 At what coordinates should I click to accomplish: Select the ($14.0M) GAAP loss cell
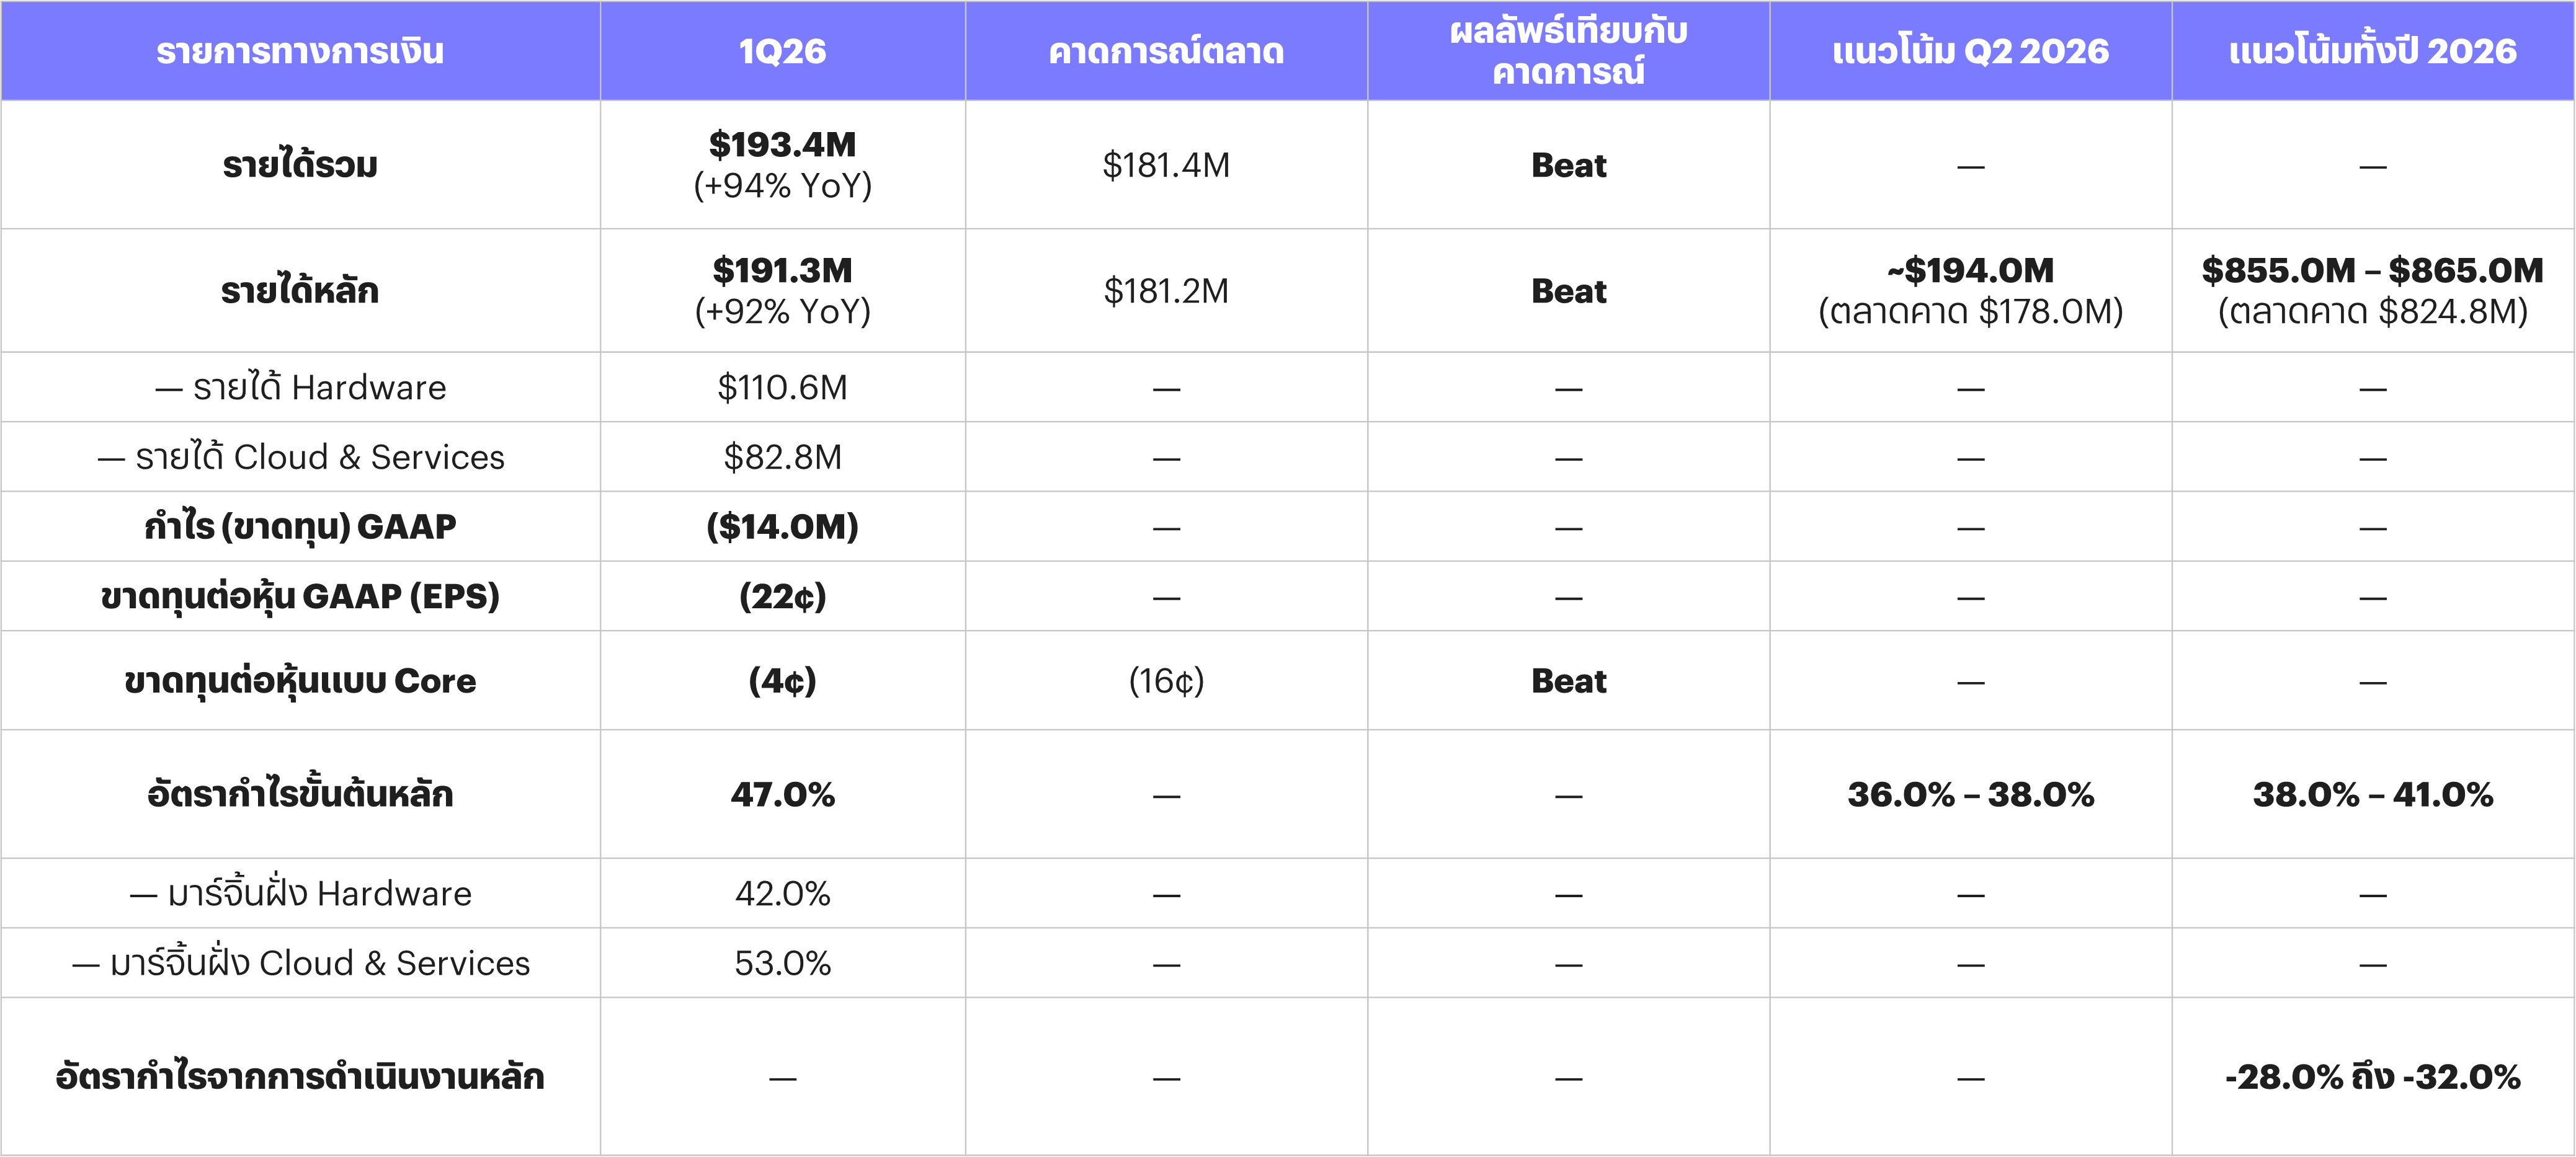point(782,526)
